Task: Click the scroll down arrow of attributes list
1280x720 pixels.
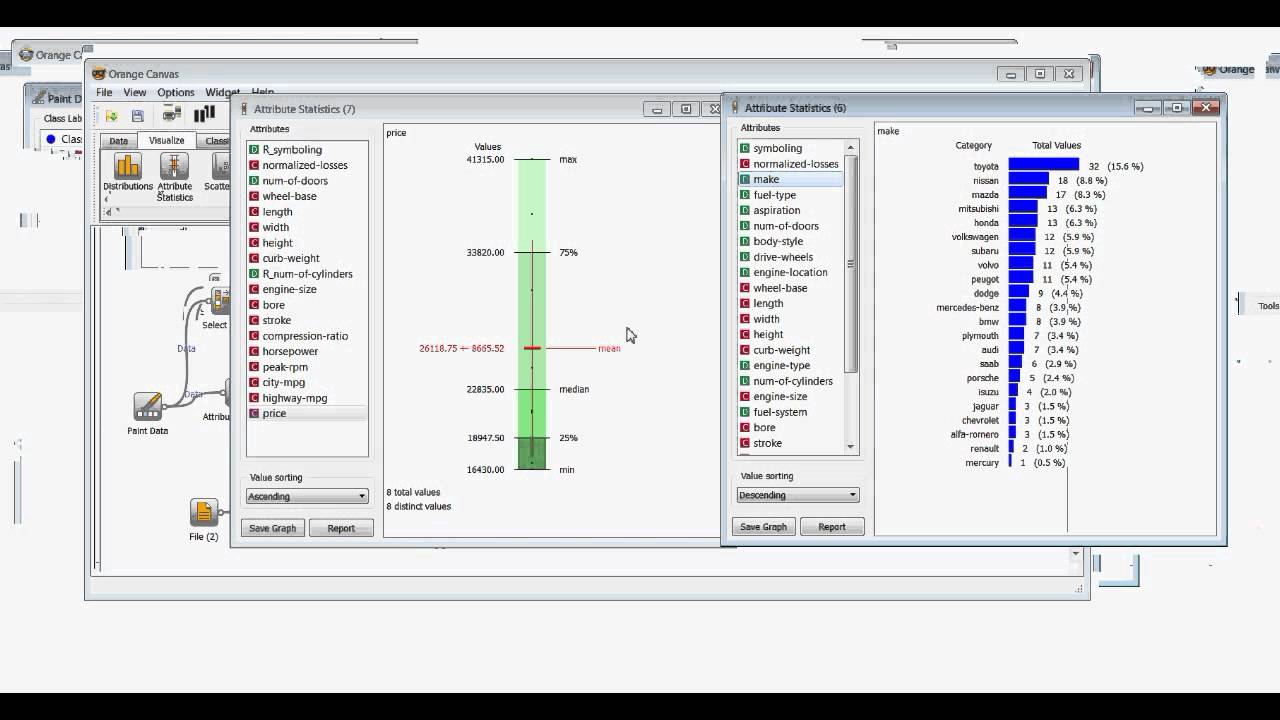Action: (x=851, y=447)
